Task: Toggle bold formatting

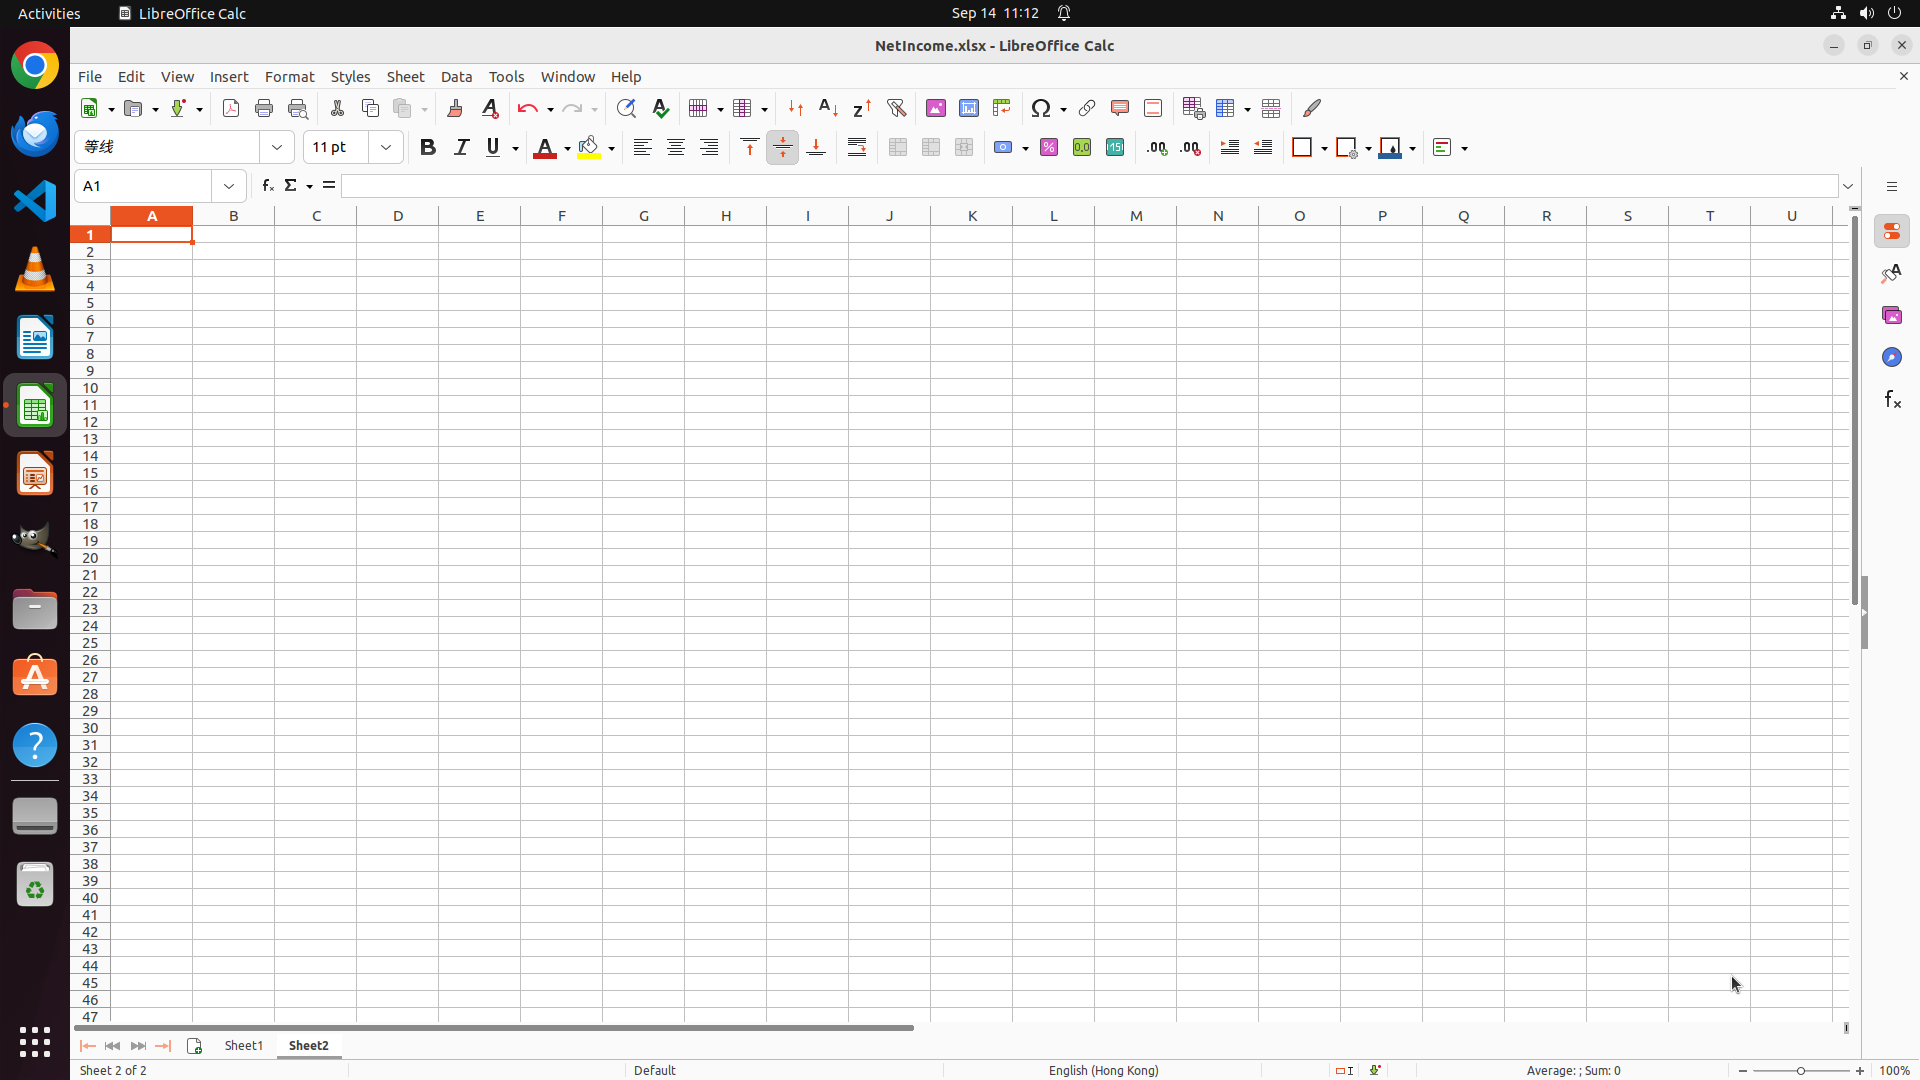Action: [428, 148]
